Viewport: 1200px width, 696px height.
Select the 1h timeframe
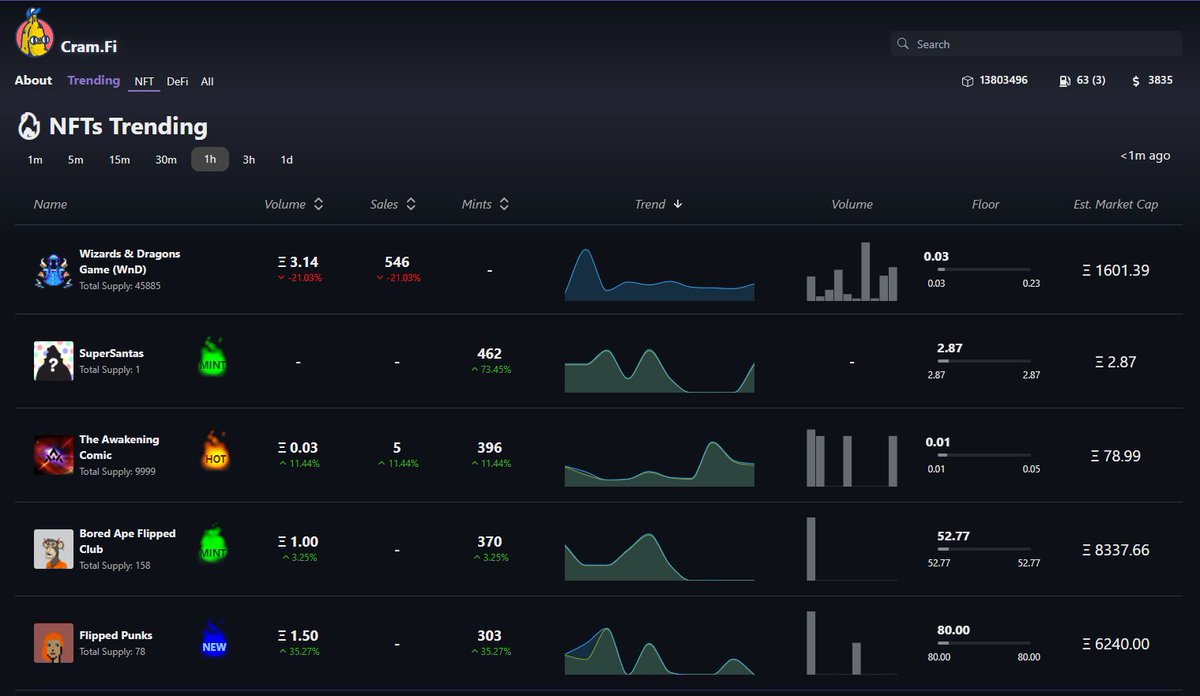click(210, 160)
